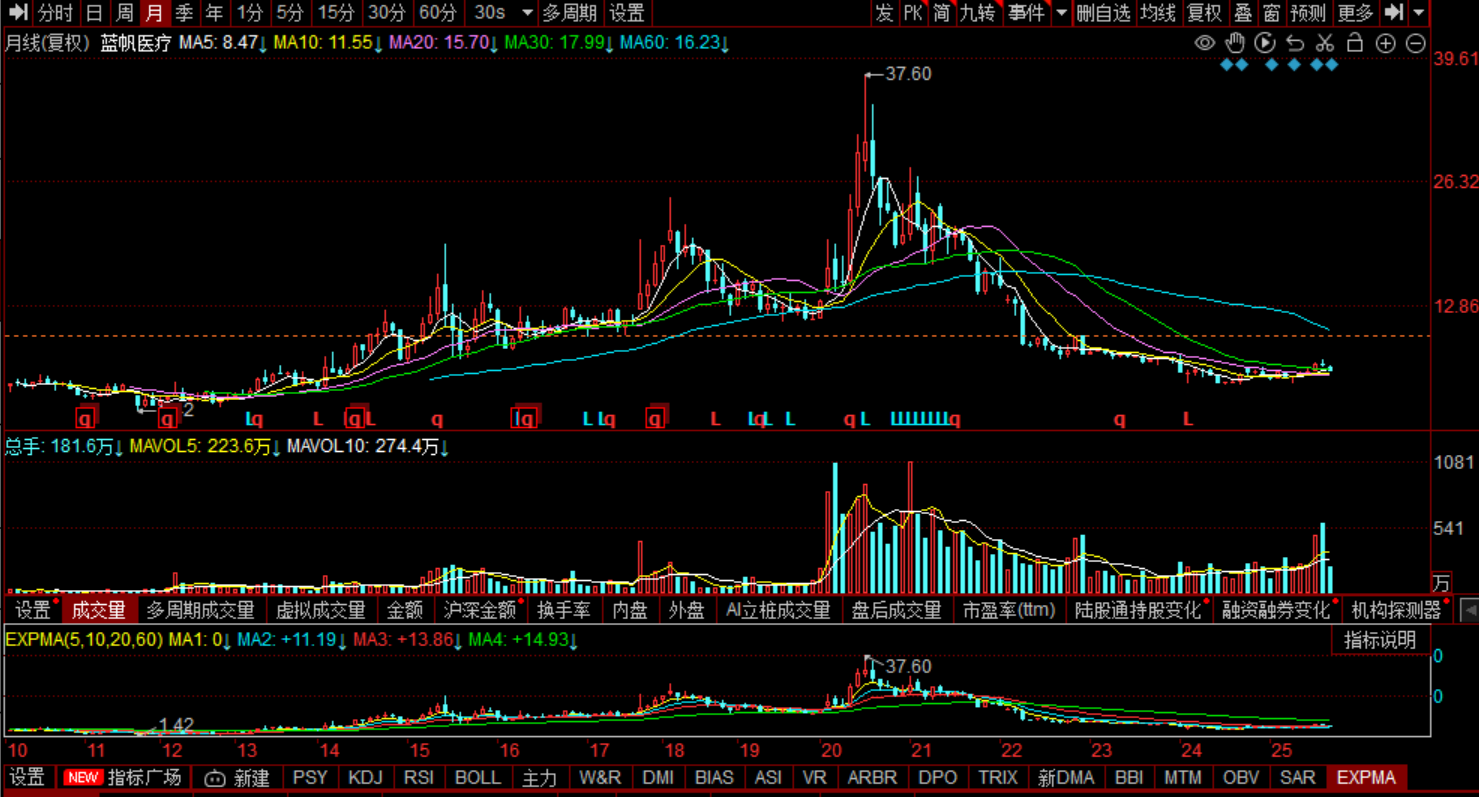
Task: Select the KDJ indicator tab
Action: pyautogui.click(x=365, y=777)
